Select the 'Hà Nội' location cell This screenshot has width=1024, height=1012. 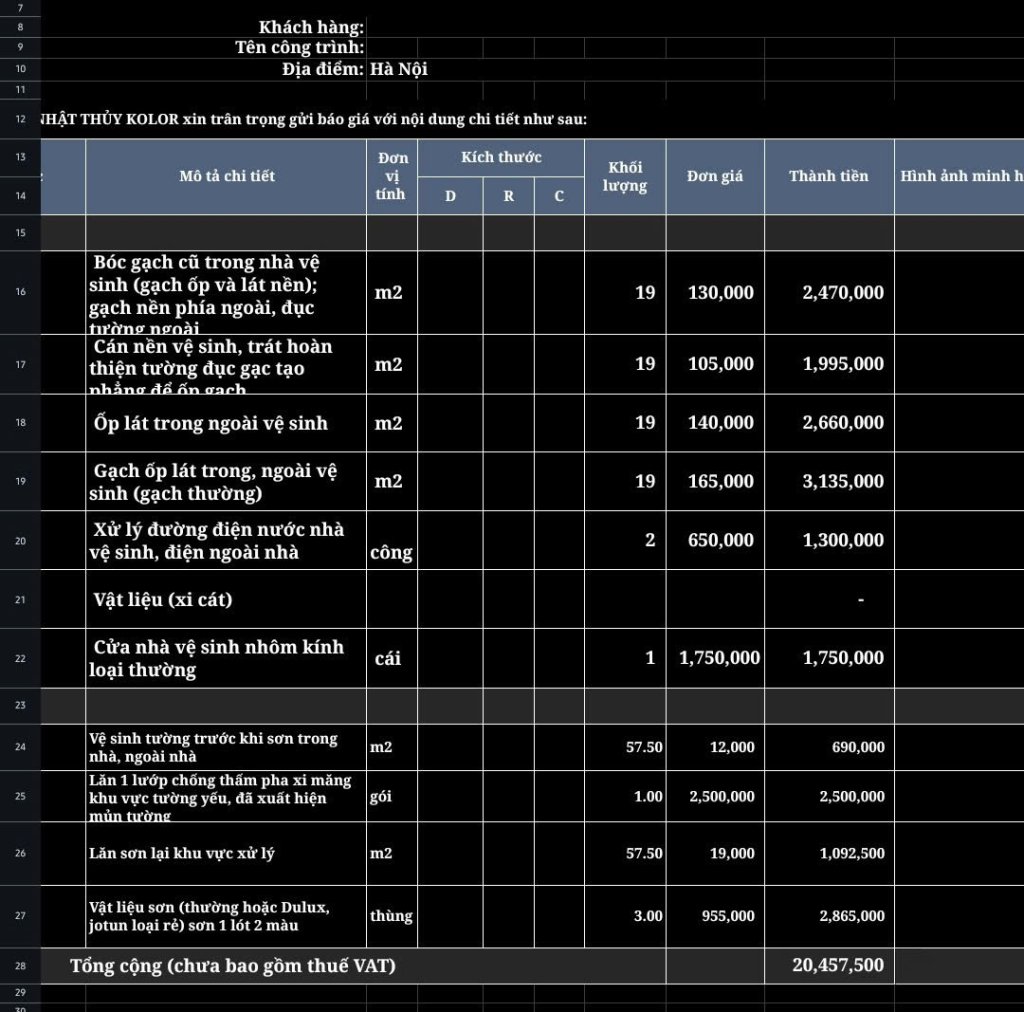tap(398, 69)
